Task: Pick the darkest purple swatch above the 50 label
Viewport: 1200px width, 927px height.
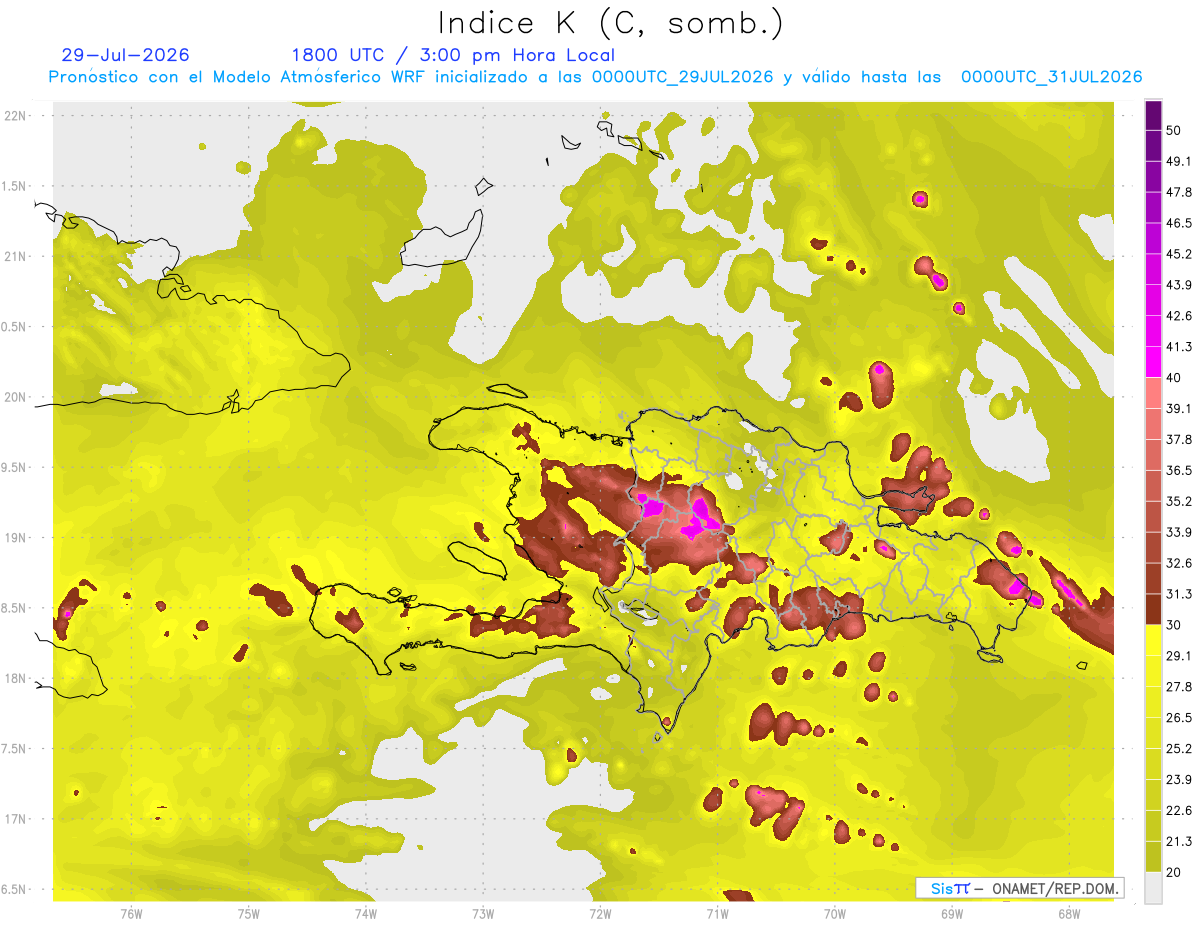Action: 1153,114
